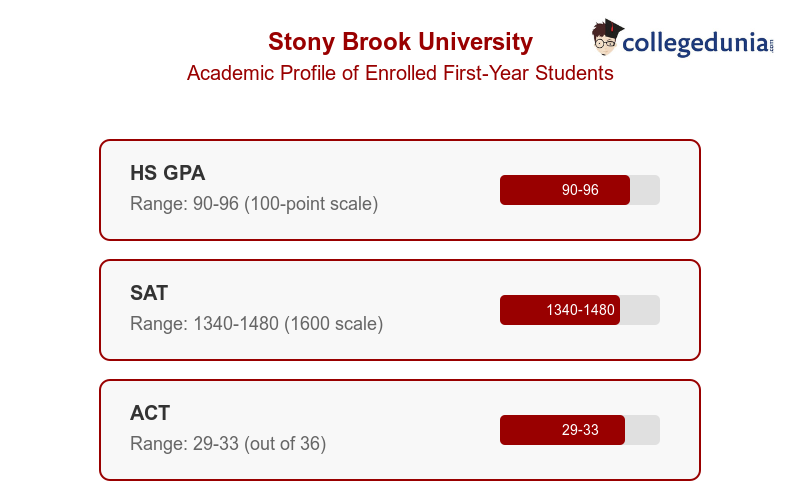Click the 29-33 (out of 36) range text

click(x=228, y=444)
